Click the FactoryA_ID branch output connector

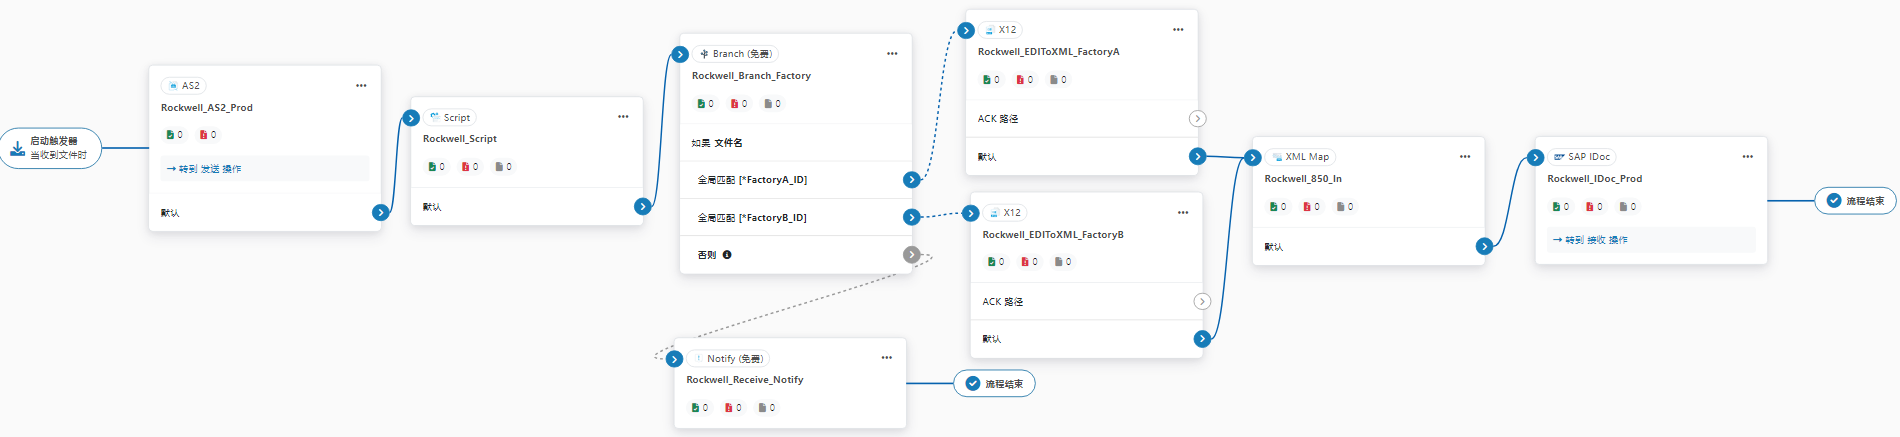[911, 180]
